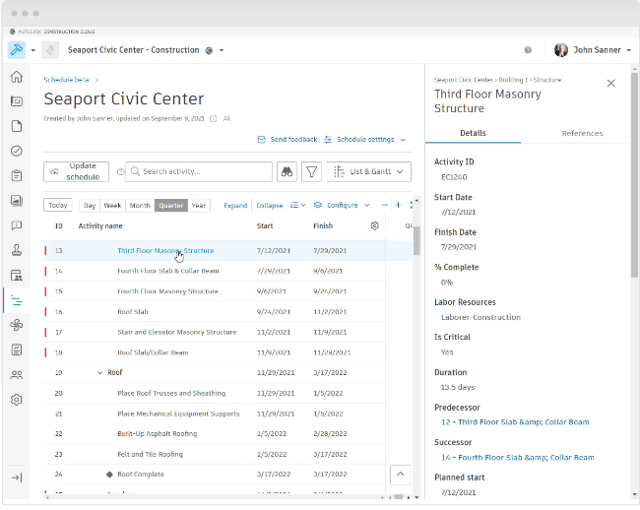Open the Configure dropdown
This screenshot has height=510, width=640.
[x=342, y=205]
